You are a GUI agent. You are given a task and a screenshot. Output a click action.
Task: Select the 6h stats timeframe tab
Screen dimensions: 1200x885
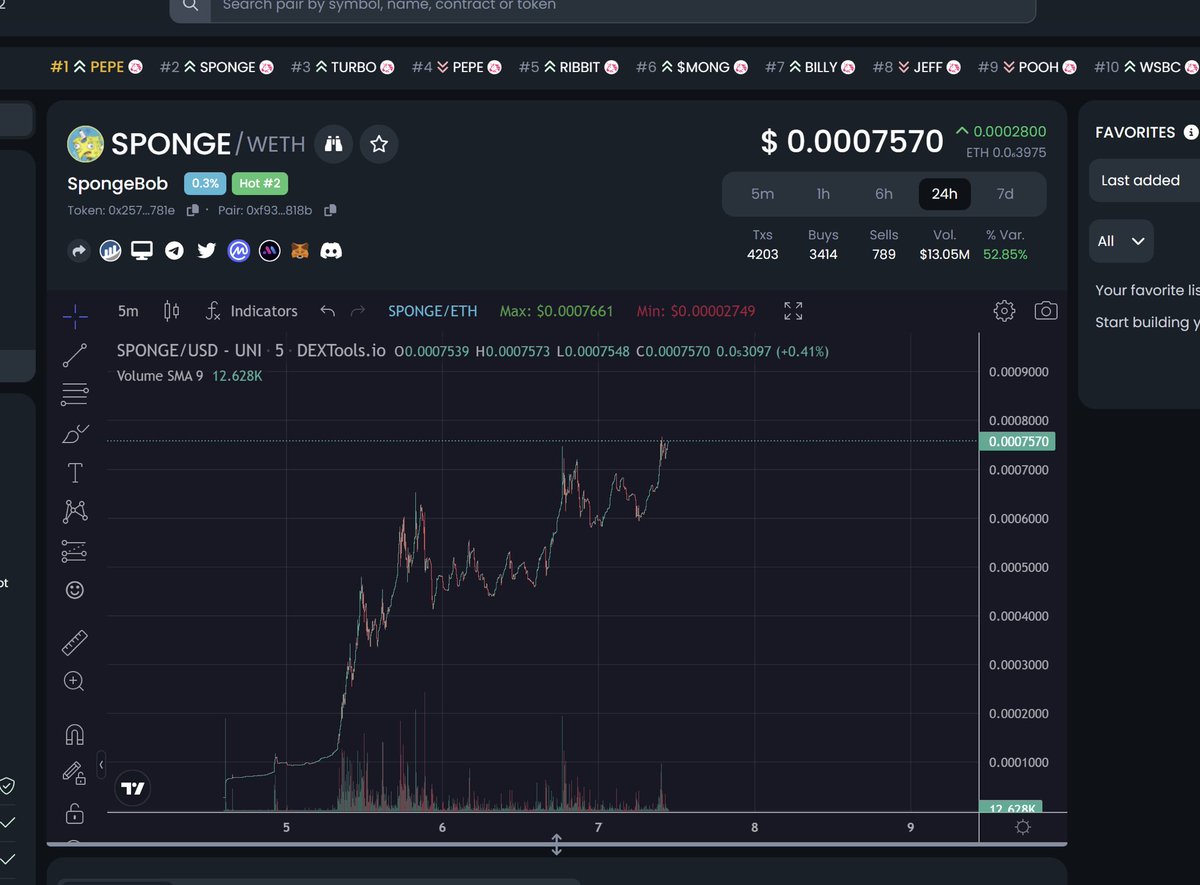click(x=884, y=194)
